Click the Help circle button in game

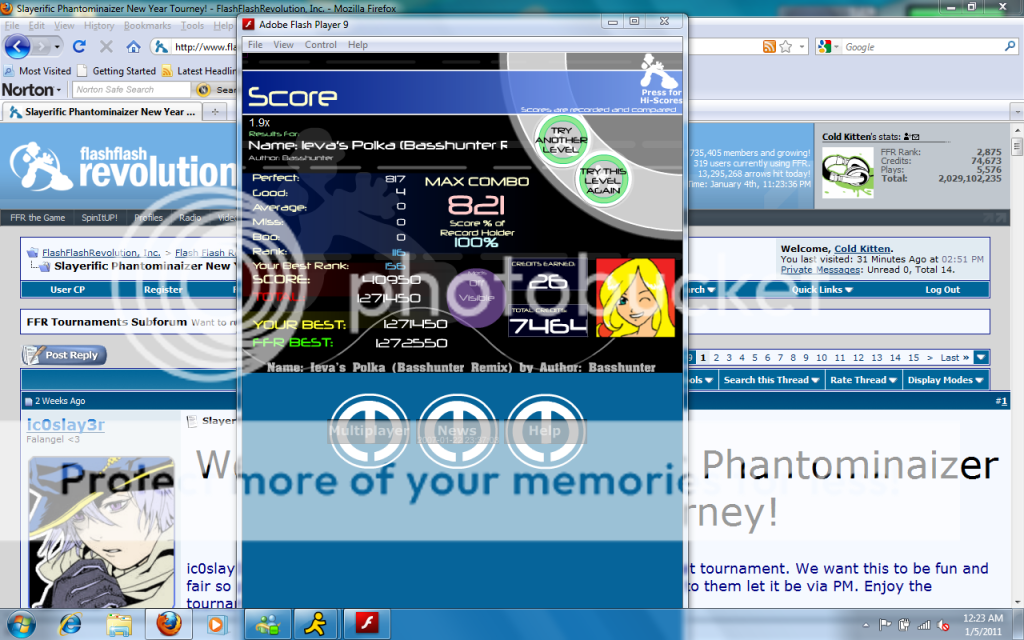[545, 432]
